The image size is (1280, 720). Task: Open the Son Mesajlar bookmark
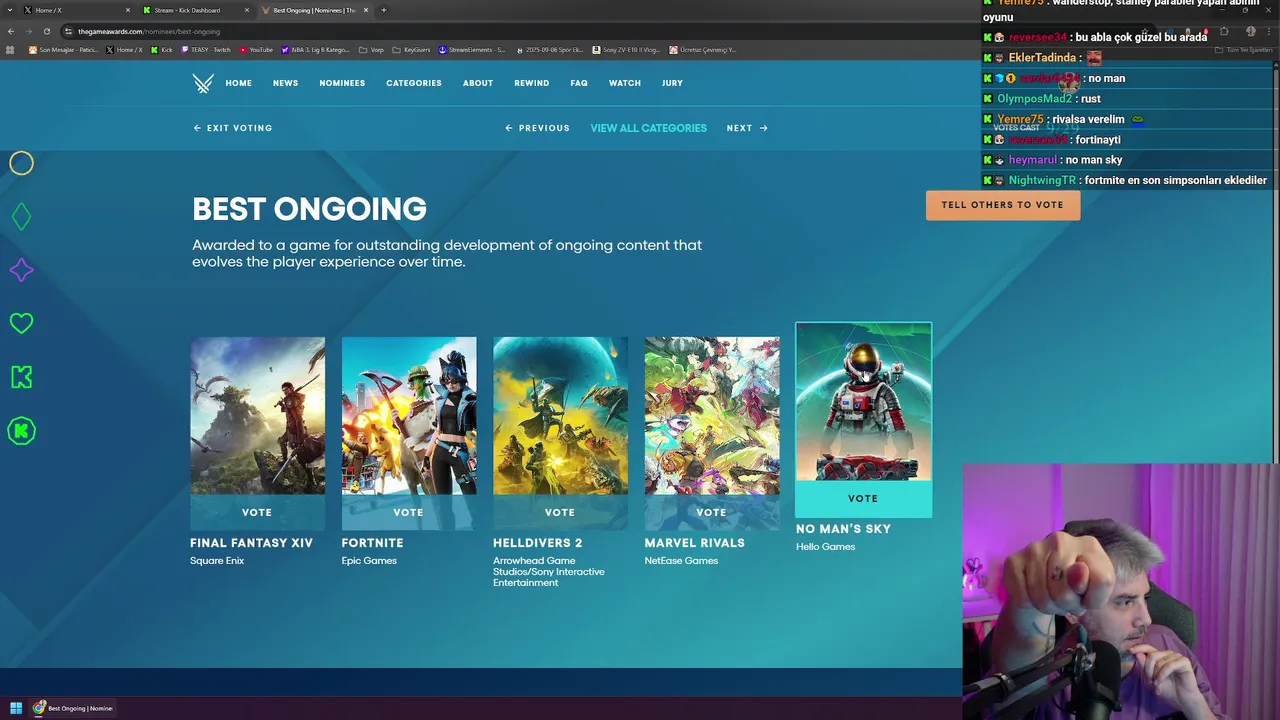64,49
